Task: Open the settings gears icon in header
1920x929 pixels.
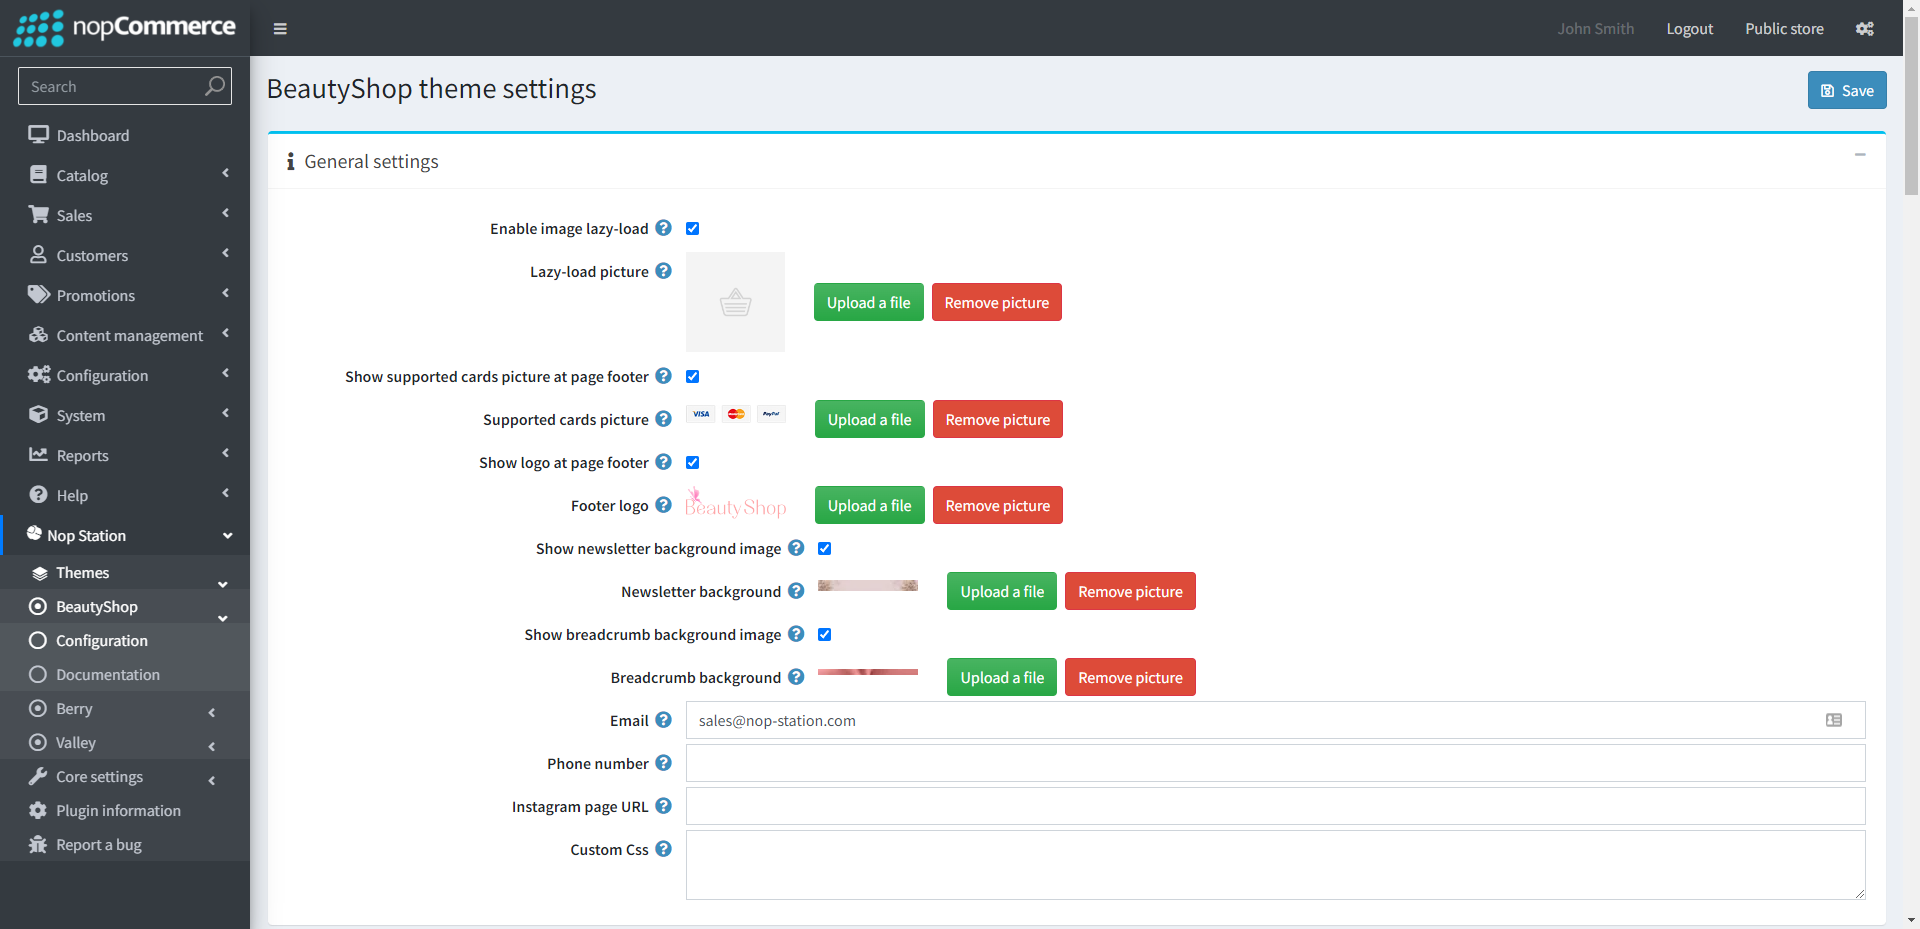Action: [x=1864, y=29]
